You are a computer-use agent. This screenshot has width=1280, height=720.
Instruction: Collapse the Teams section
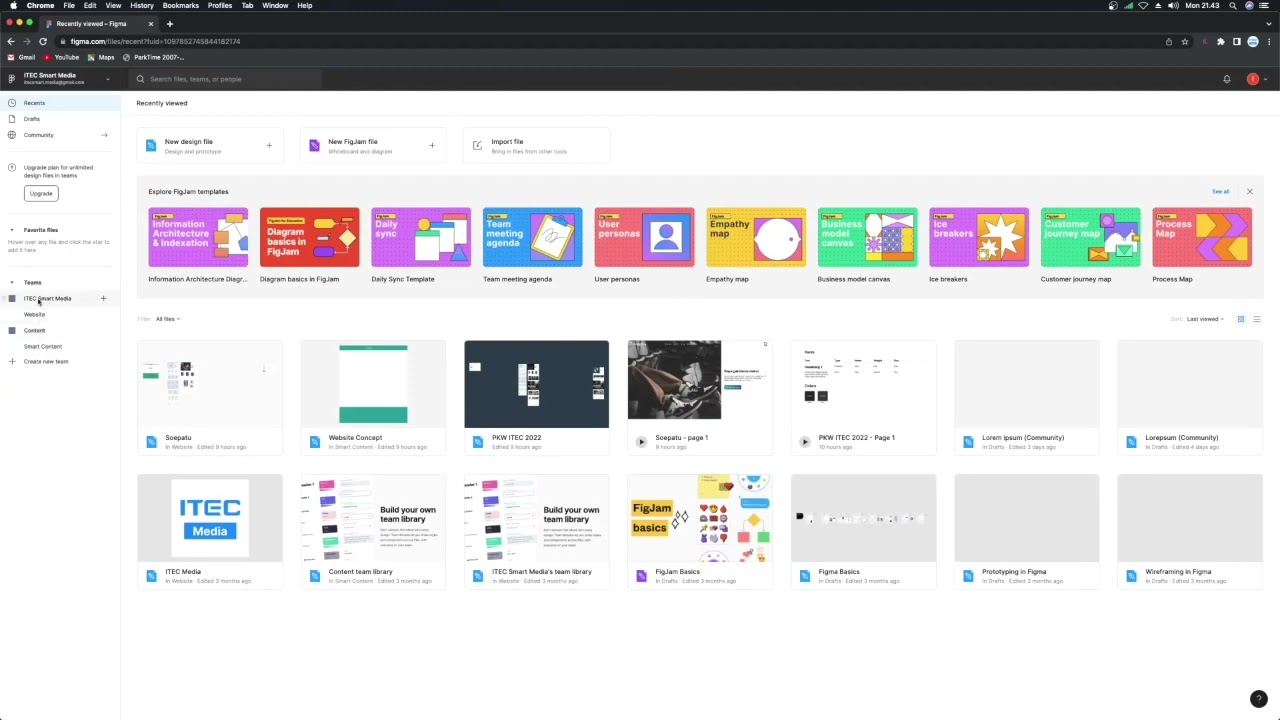click(11, 283)
